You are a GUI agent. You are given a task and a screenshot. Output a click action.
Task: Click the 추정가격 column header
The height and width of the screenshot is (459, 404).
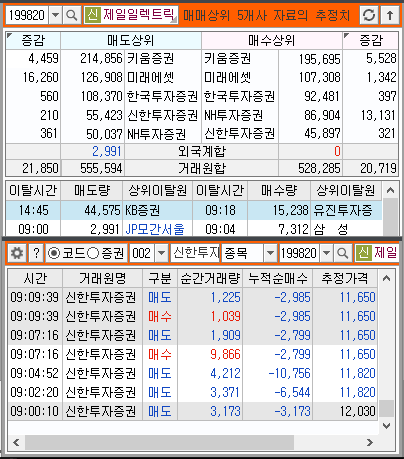pyautogui.click(x=345, y=279)
